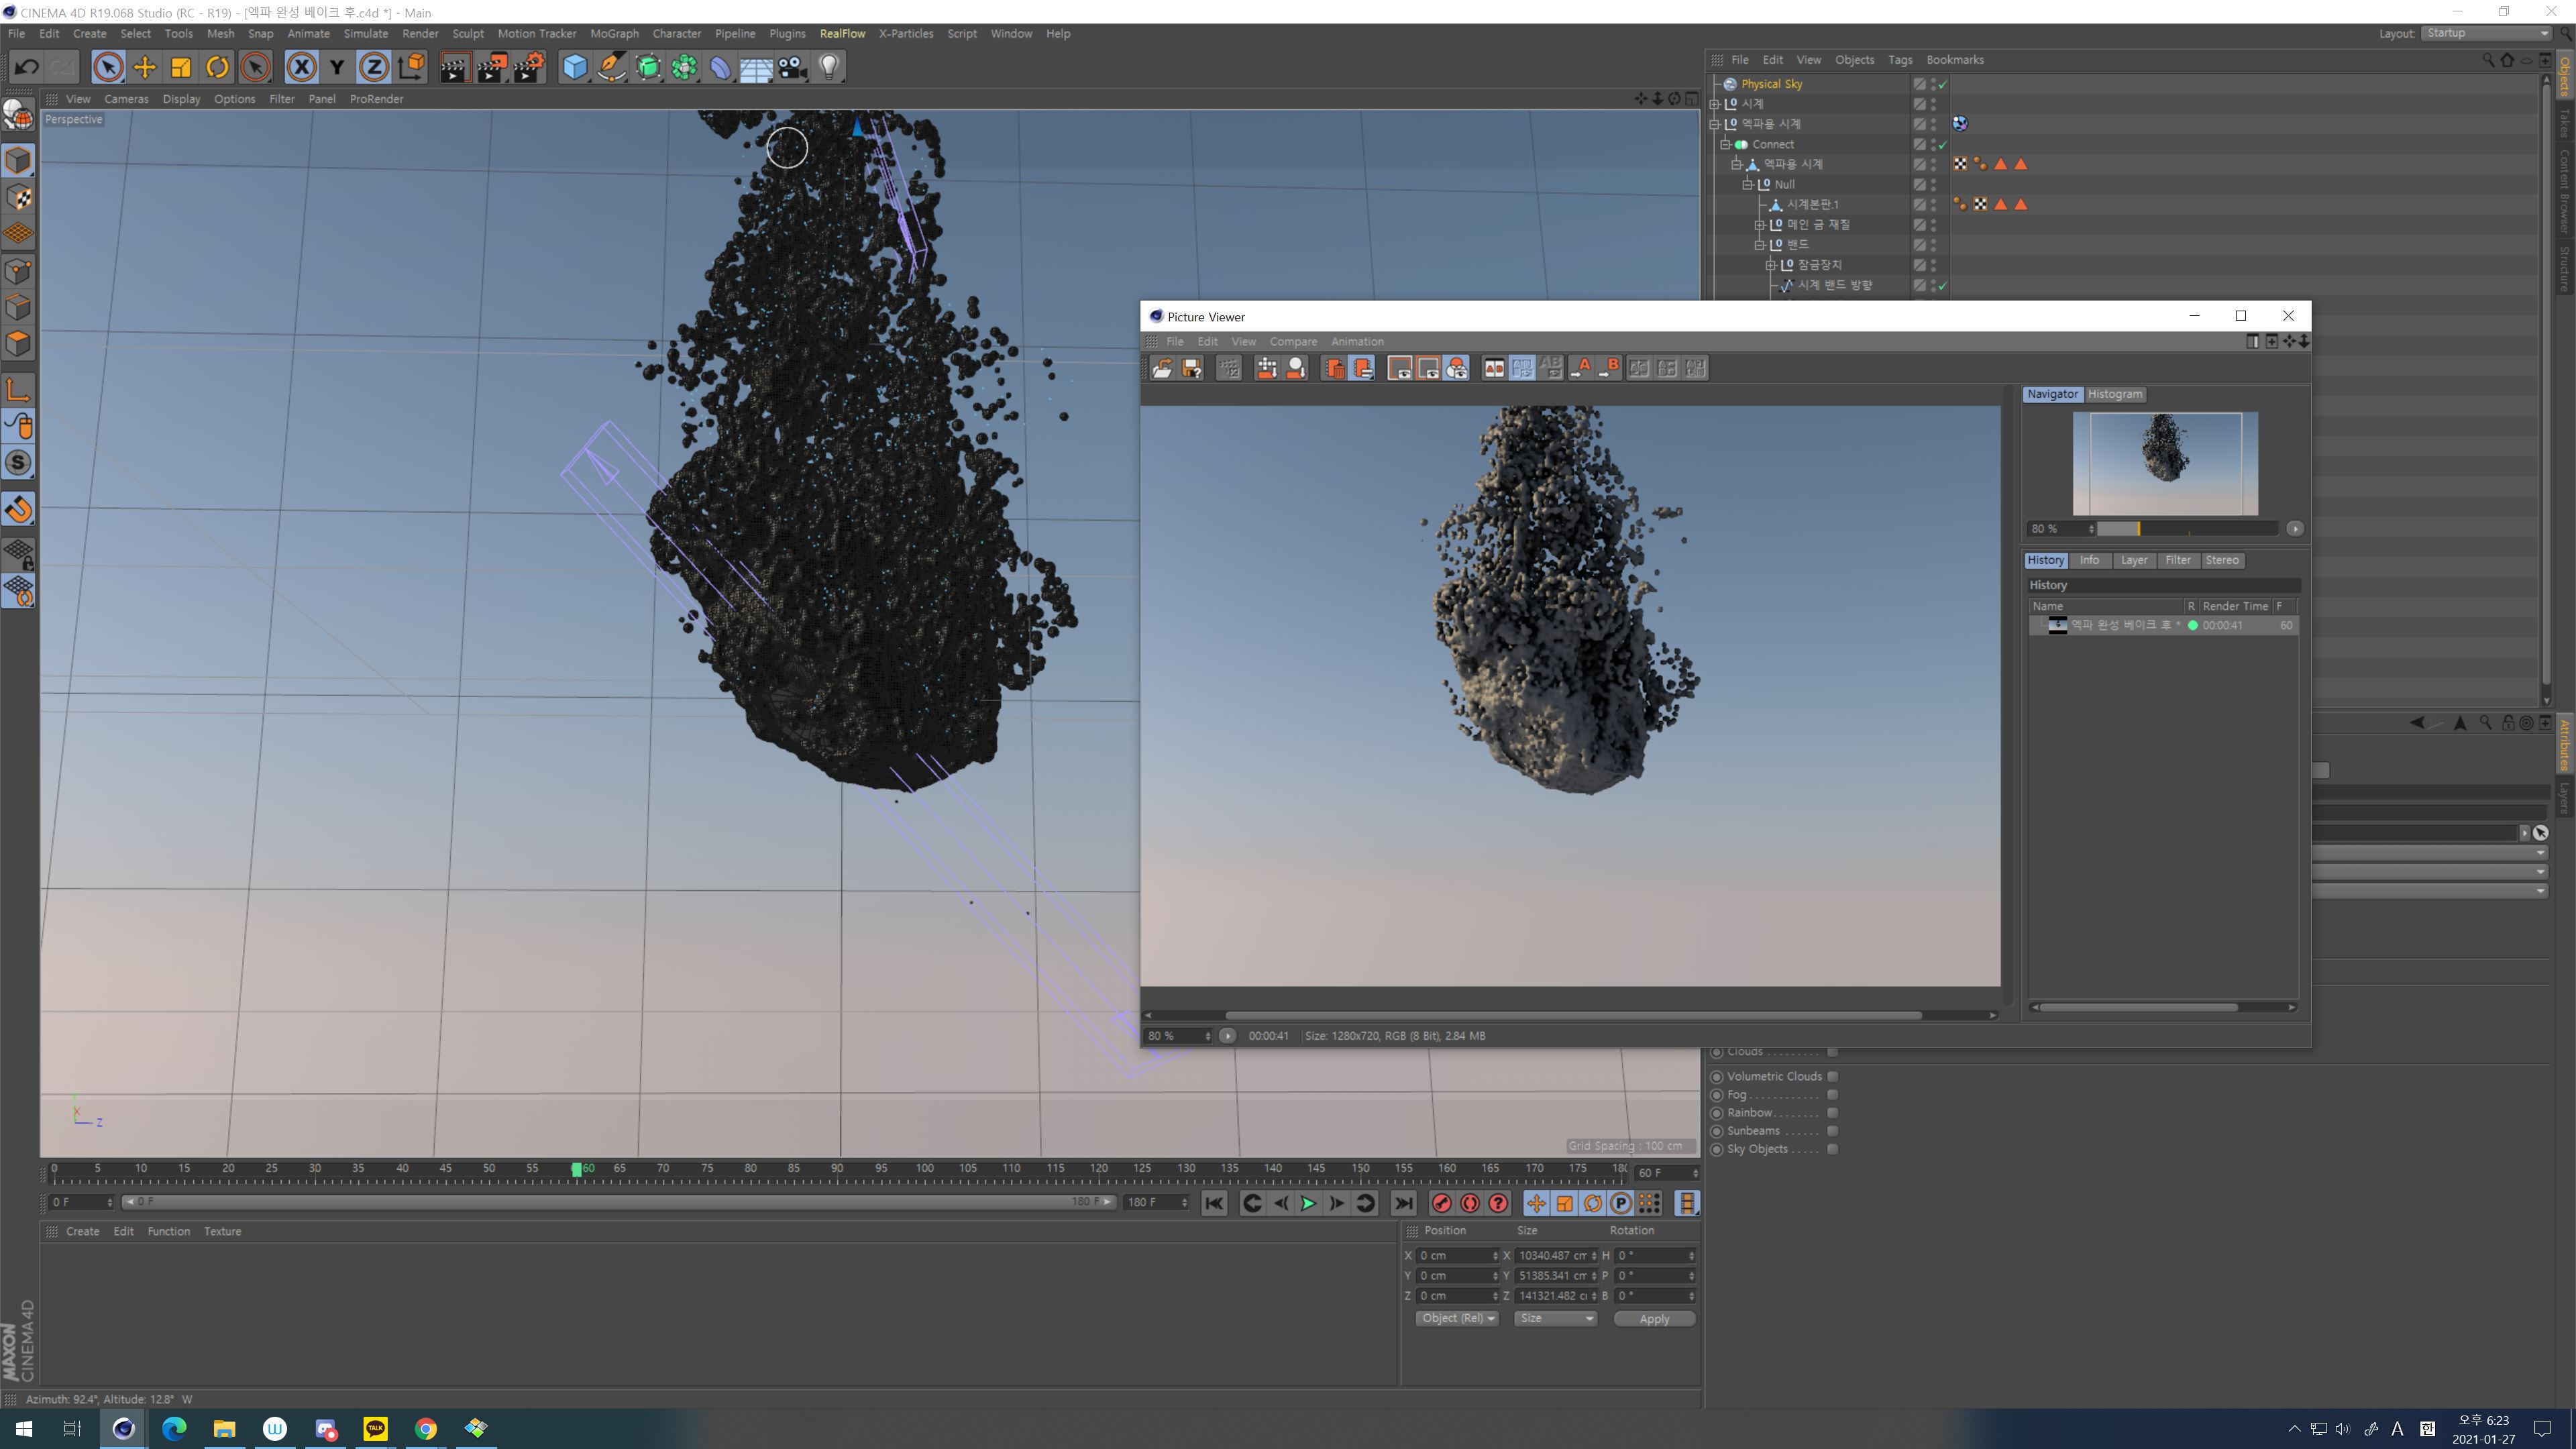The height and width of the screenshot is (1449, 2576).
Task: Open Cameras menu in viewport
Action: pos(126,99)
